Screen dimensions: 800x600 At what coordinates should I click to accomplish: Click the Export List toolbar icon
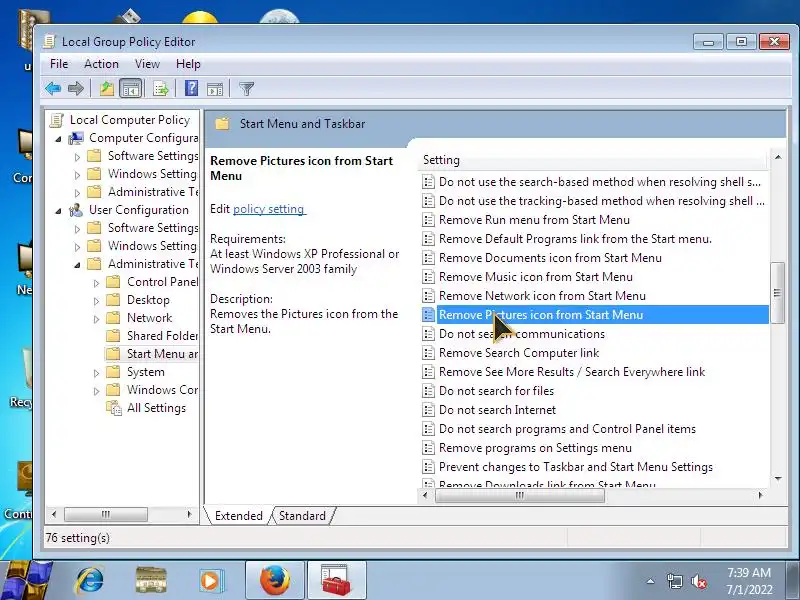tap(161, 89)
